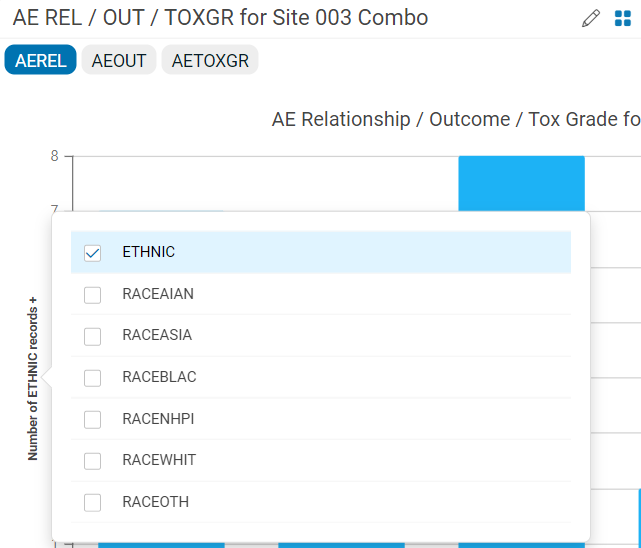Click the Number of ETHNIC records axis dropdown

click(x=33, y=379)
